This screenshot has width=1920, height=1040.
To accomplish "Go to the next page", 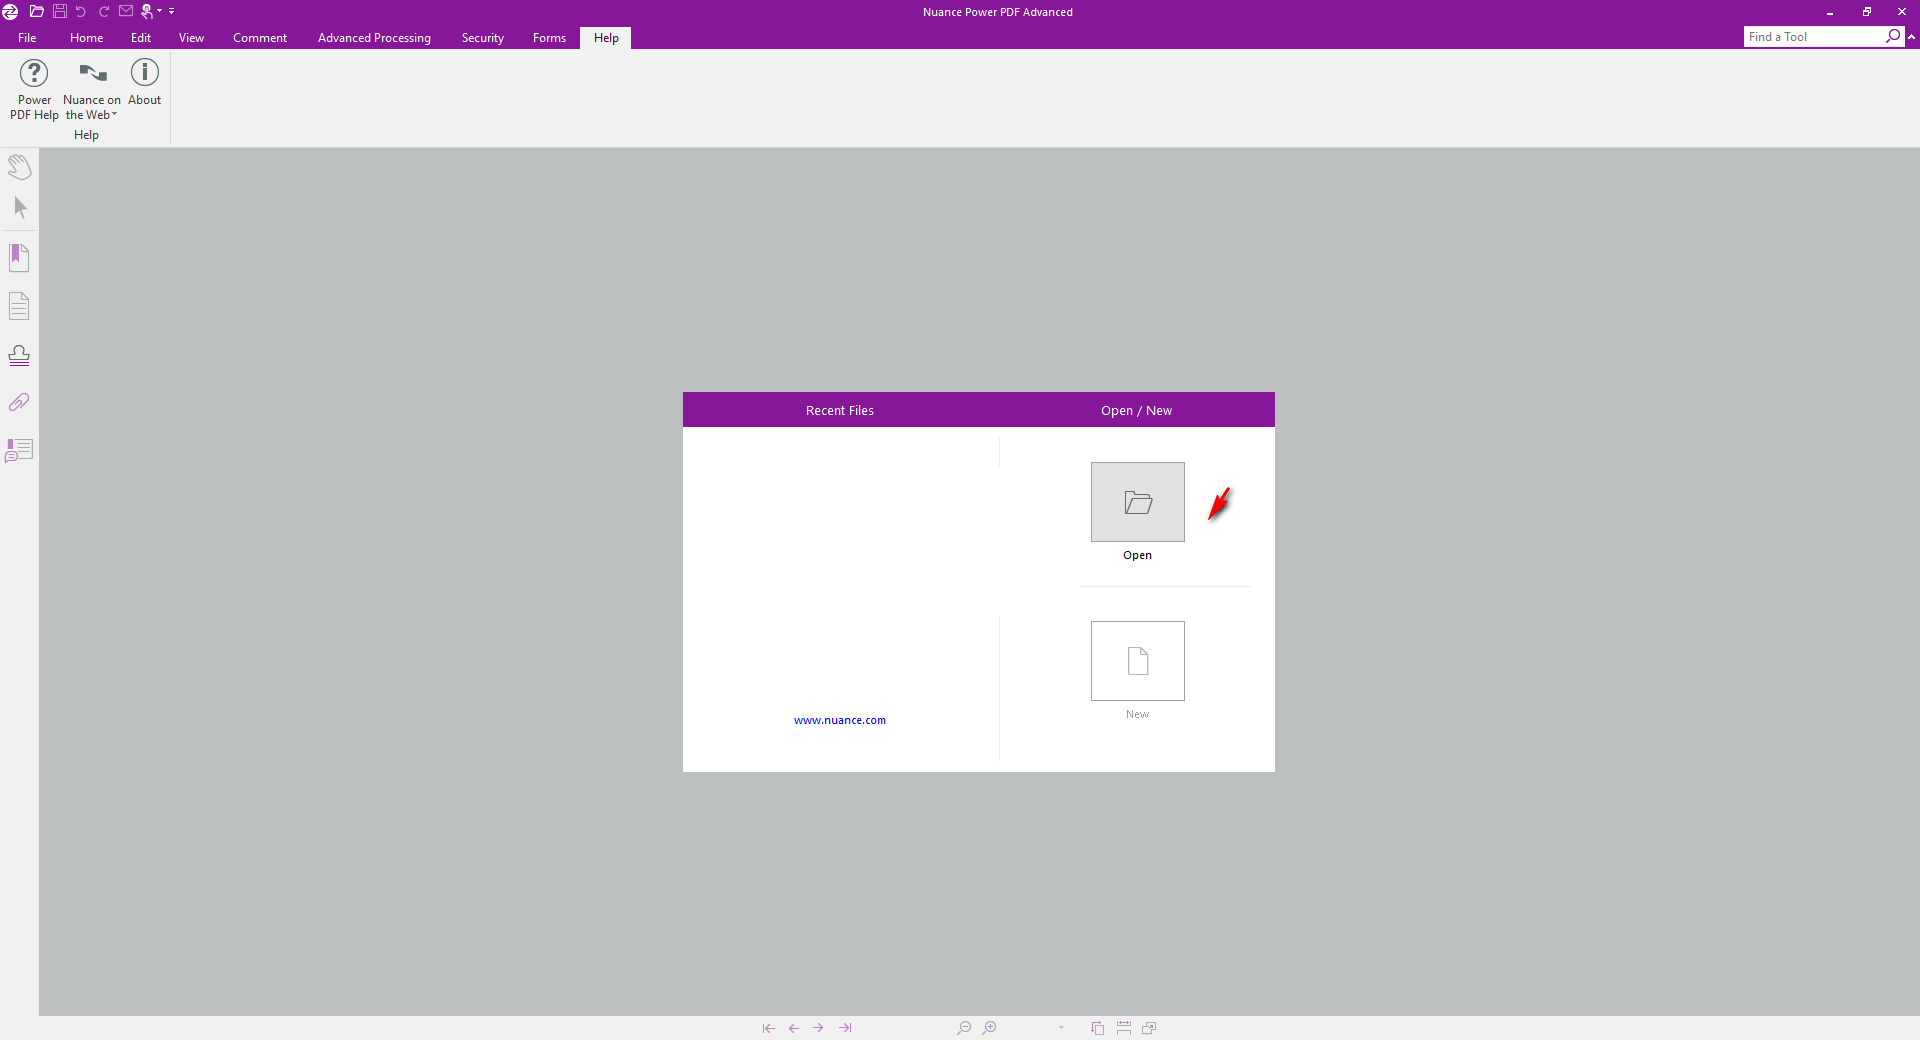I will [818, 1028].
